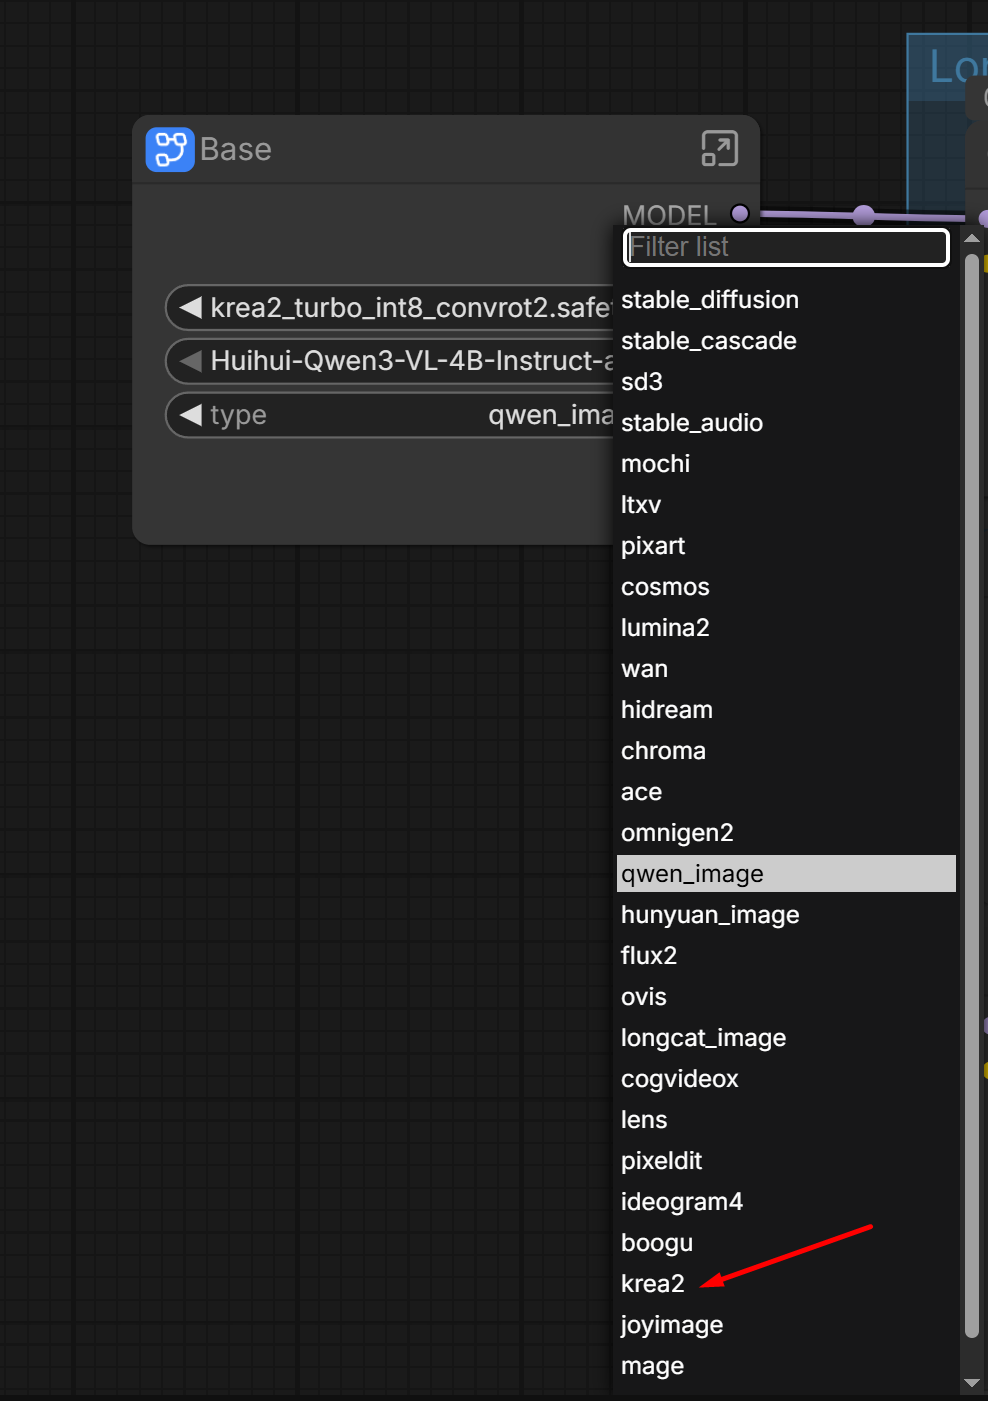Select the mage type entry
Viewport: 988px width, 1401px height.
[x=786, y=1366]
